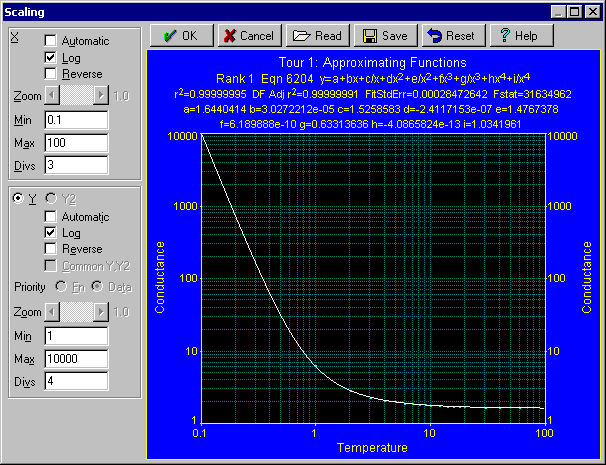The height and width of the screenshot is (465, 606).
Task: Enable X axis Automatic checkbox
Action: click(x=51, y=42)
